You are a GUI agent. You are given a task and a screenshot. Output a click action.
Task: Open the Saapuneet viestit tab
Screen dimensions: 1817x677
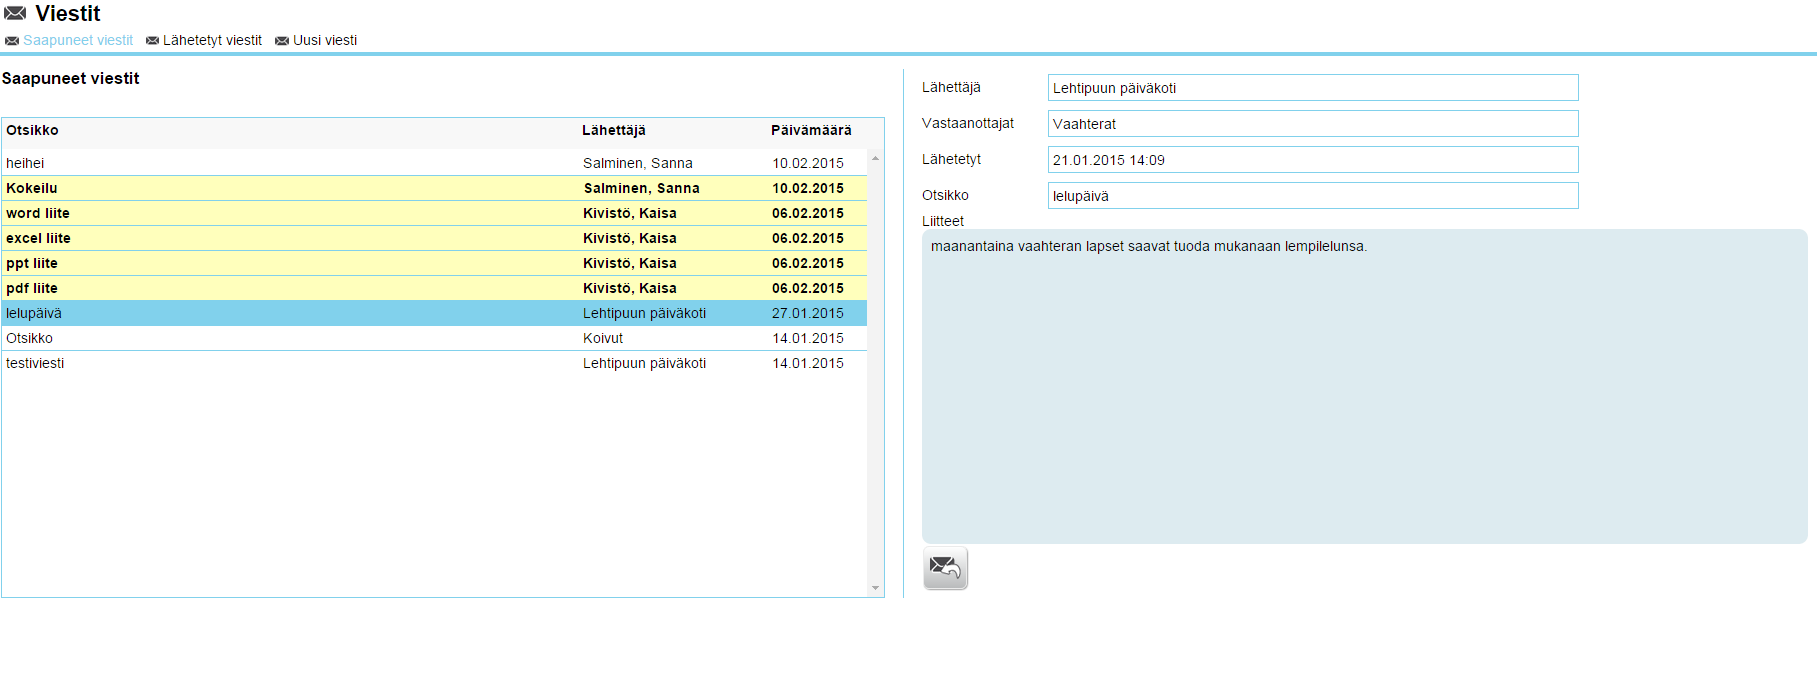point(78,40)
